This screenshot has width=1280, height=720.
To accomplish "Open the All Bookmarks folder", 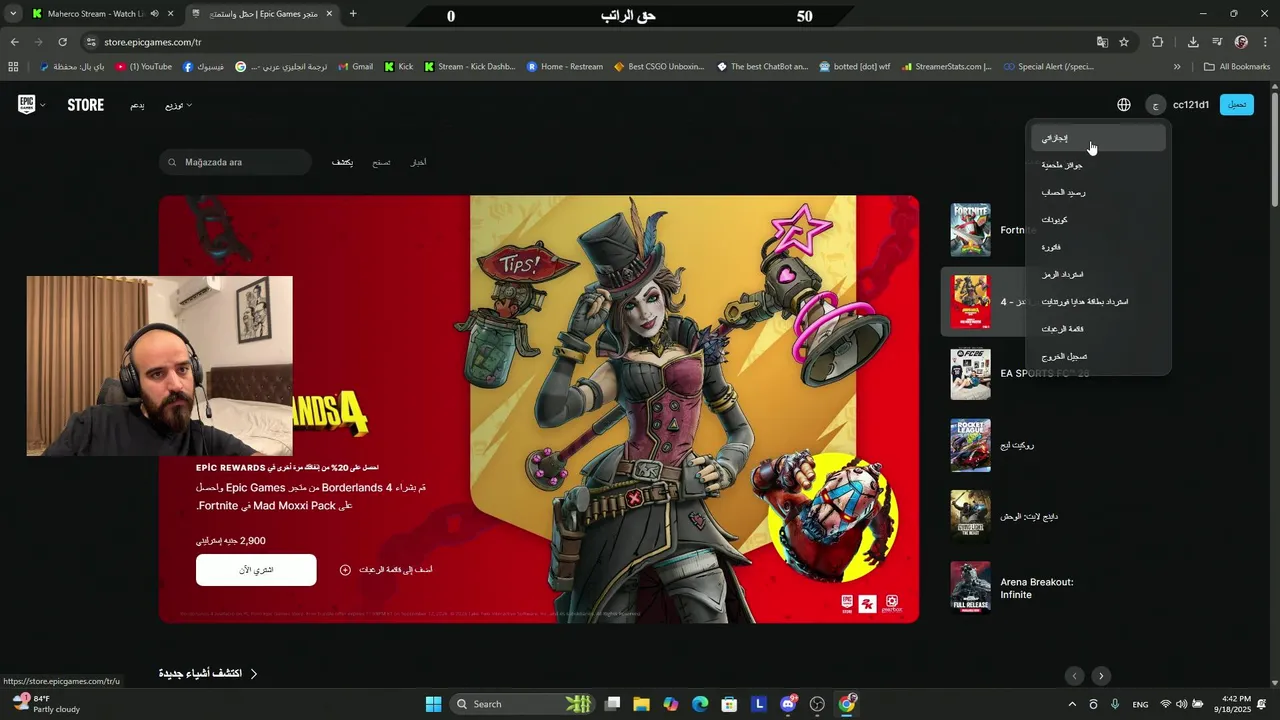I will (1237, 67).
